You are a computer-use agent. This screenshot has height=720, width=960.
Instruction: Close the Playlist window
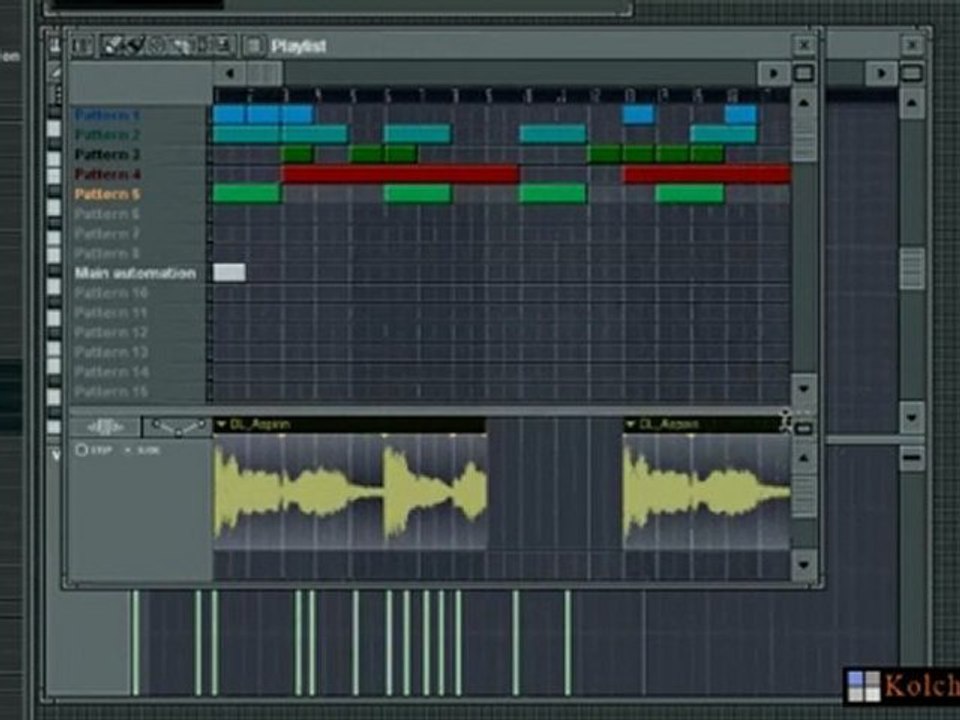pyautogui.click(x=804, y=45)
